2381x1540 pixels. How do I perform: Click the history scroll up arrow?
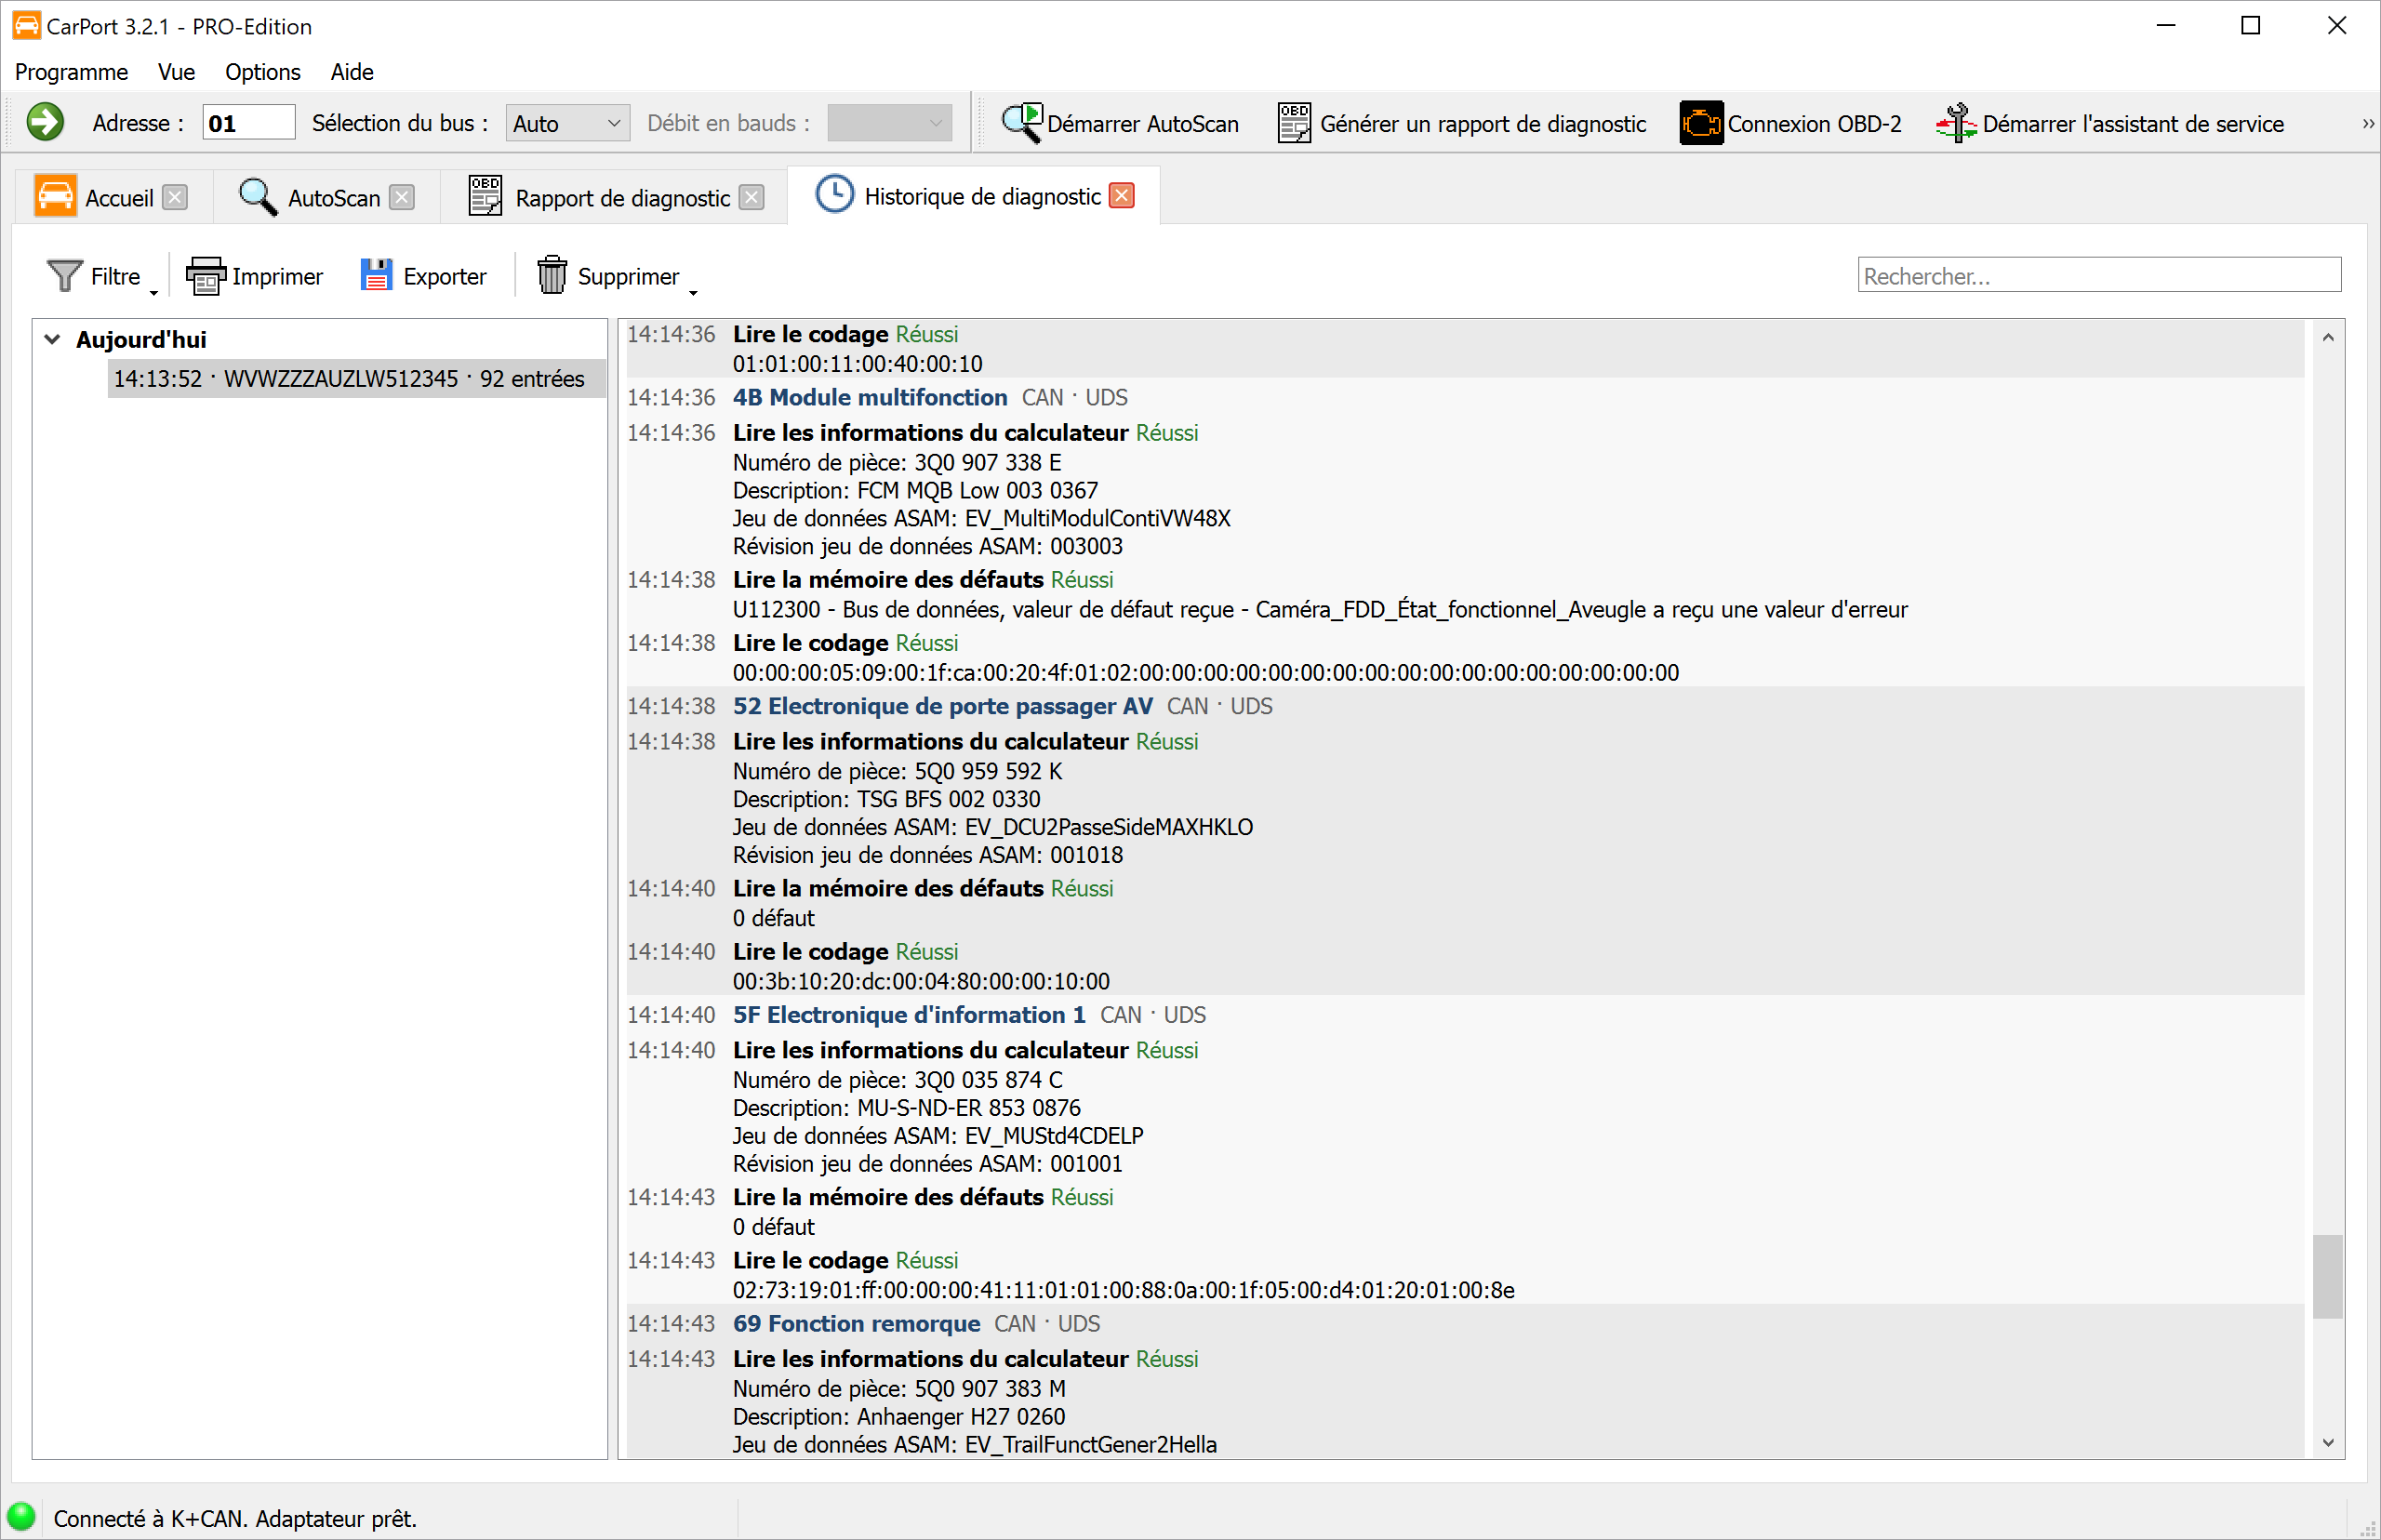pos(2328,337)
